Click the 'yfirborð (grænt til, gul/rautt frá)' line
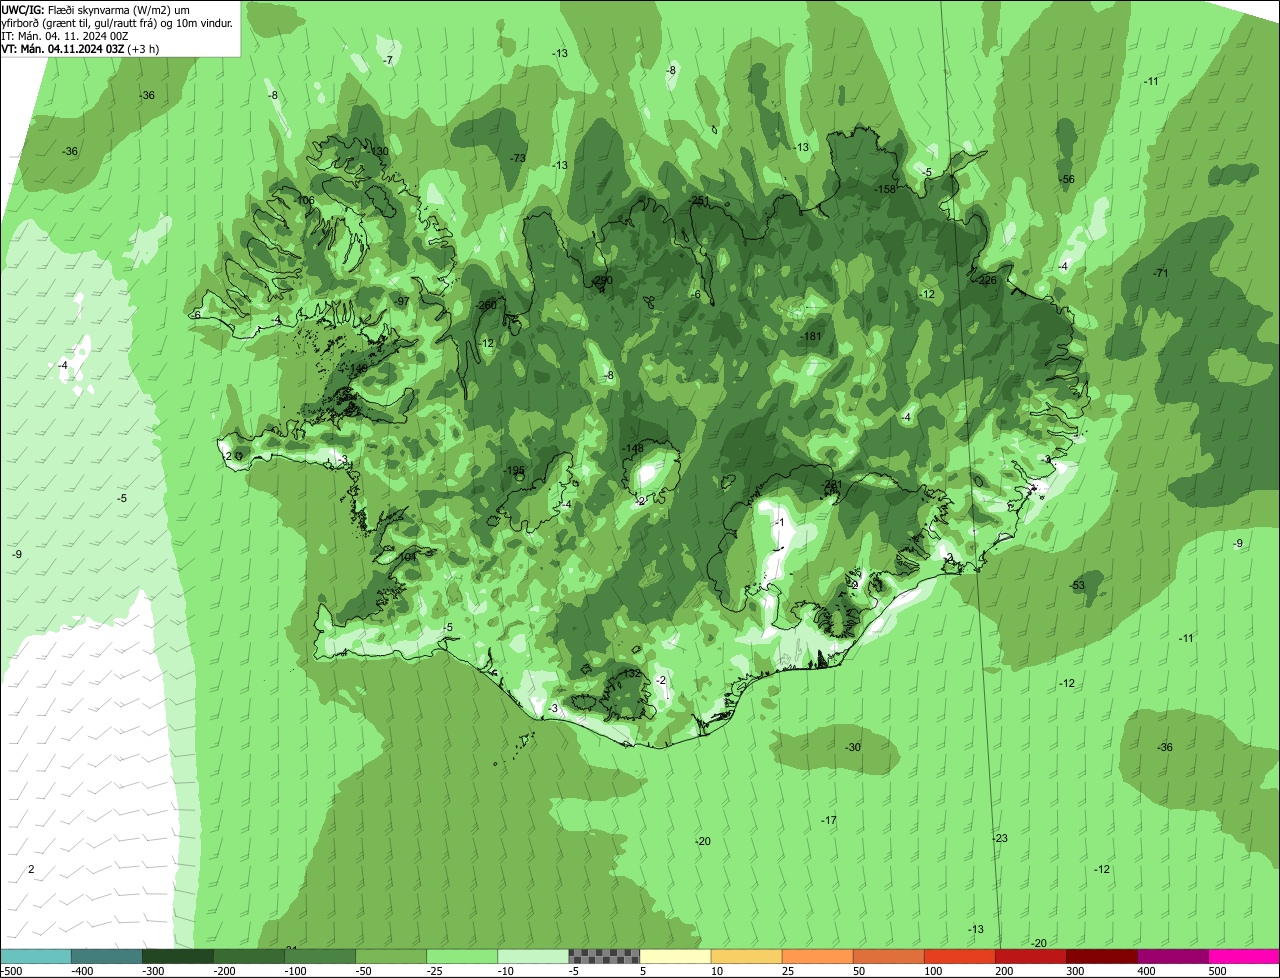The width and height of the screenshot is (1280, 978). (118, 22)
